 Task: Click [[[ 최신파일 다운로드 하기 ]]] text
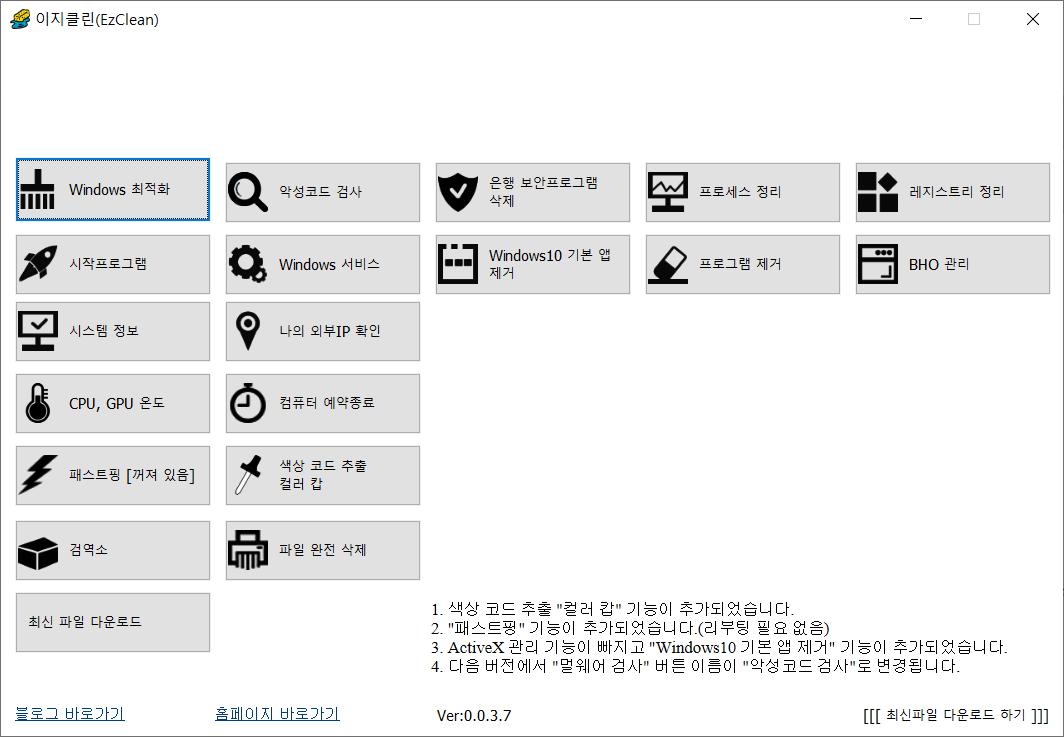click(955, 715)
